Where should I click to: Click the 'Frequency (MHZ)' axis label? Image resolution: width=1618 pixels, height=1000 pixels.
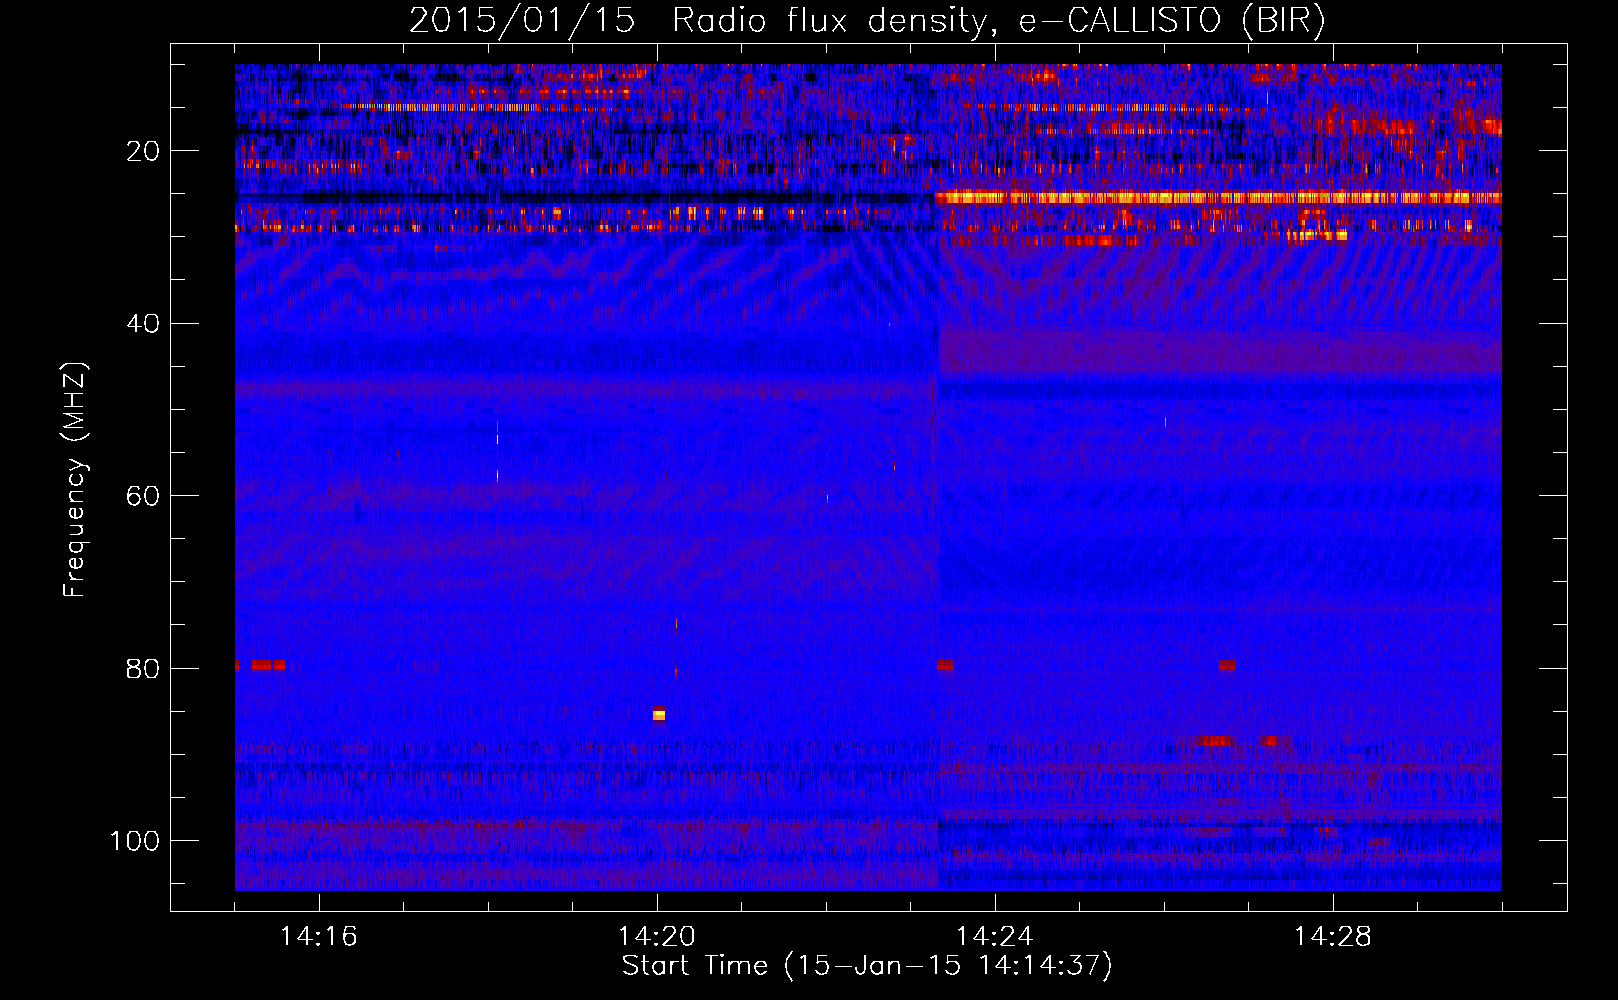click(75, 479)
